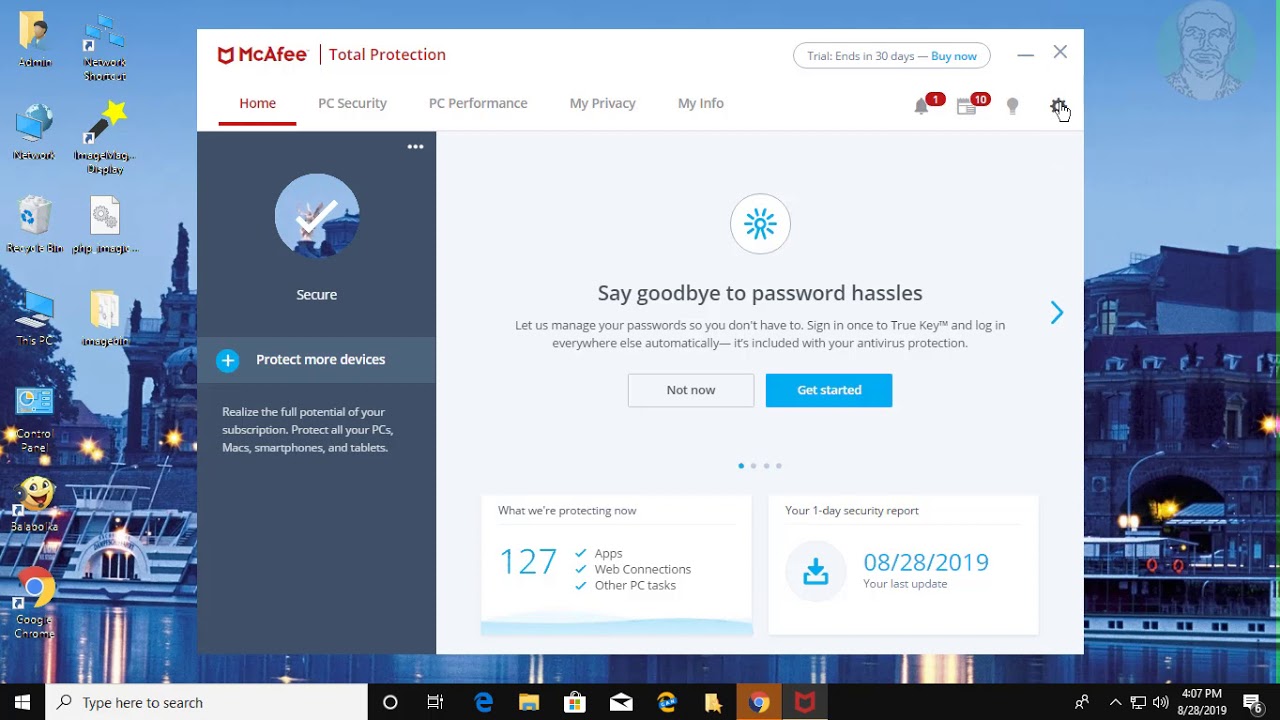Open the Recycle Bin
1280x720 pixels.
[34, 224]
